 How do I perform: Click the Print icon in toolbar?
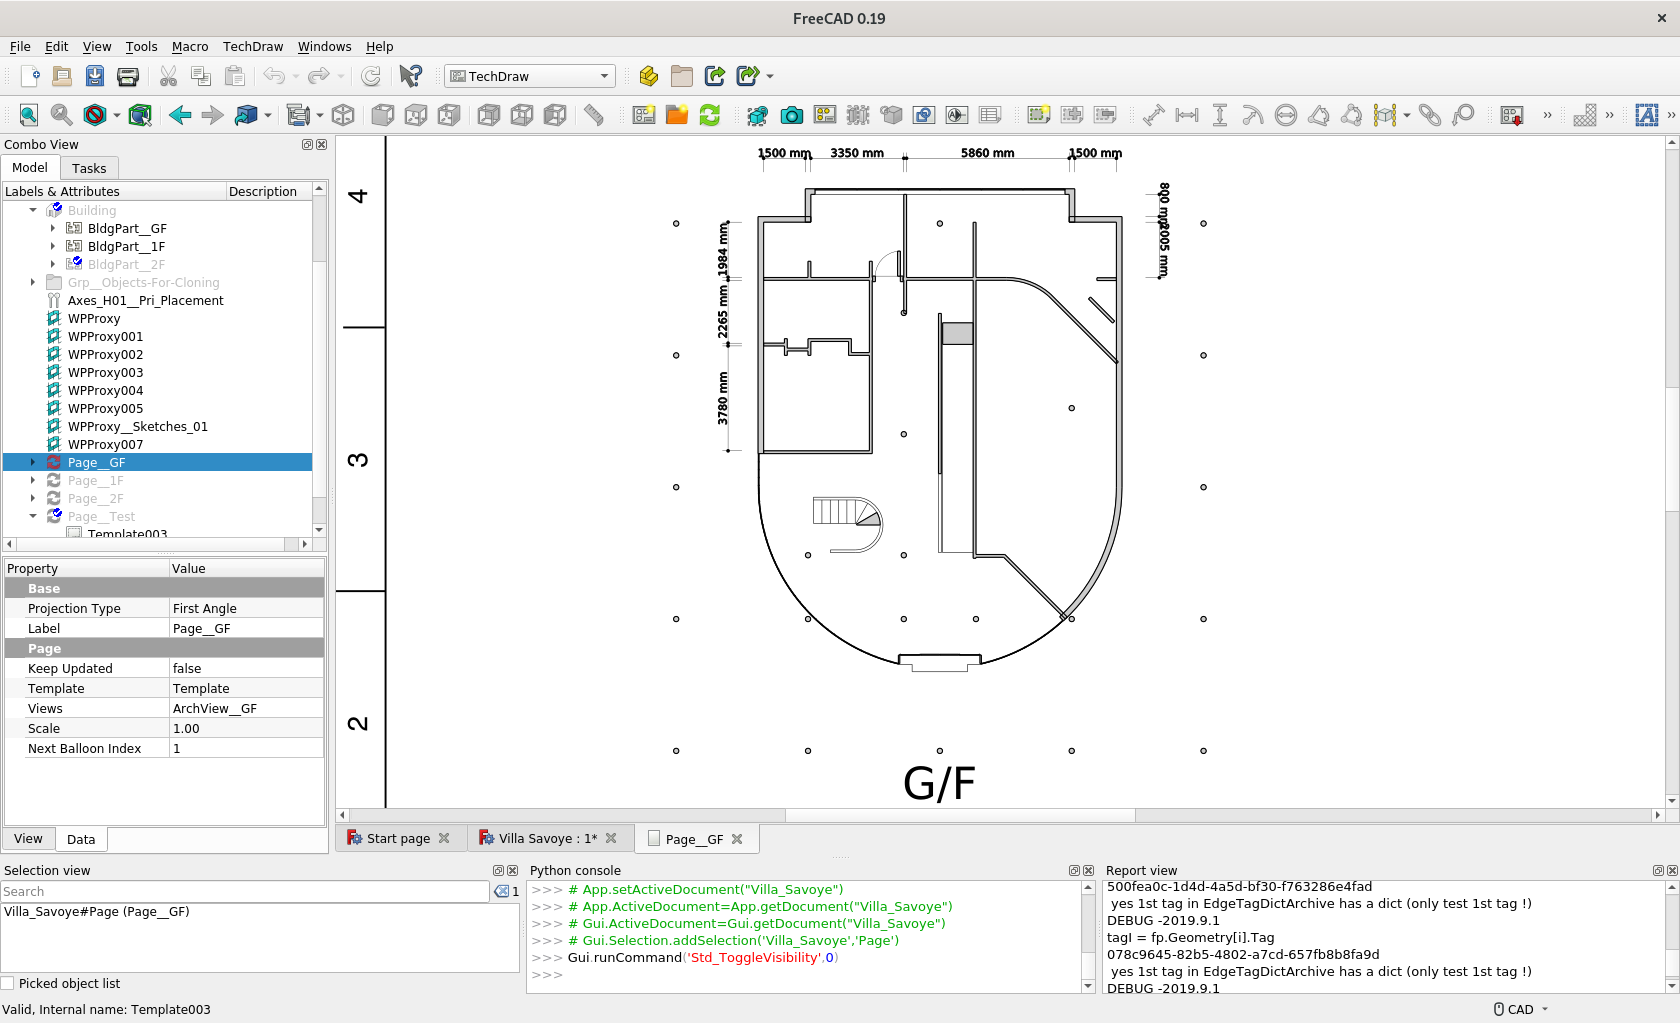(128, 76)
